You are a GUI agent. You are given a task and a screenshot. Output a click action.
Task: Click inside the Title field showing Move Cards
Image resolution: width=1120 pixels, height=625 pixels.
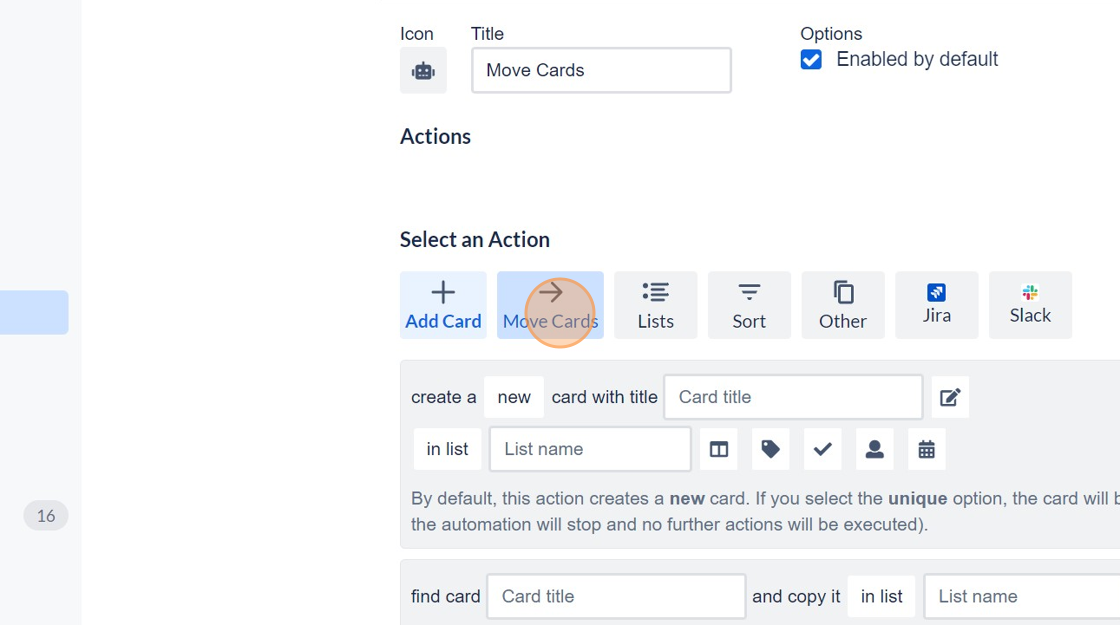coord(601,70)
